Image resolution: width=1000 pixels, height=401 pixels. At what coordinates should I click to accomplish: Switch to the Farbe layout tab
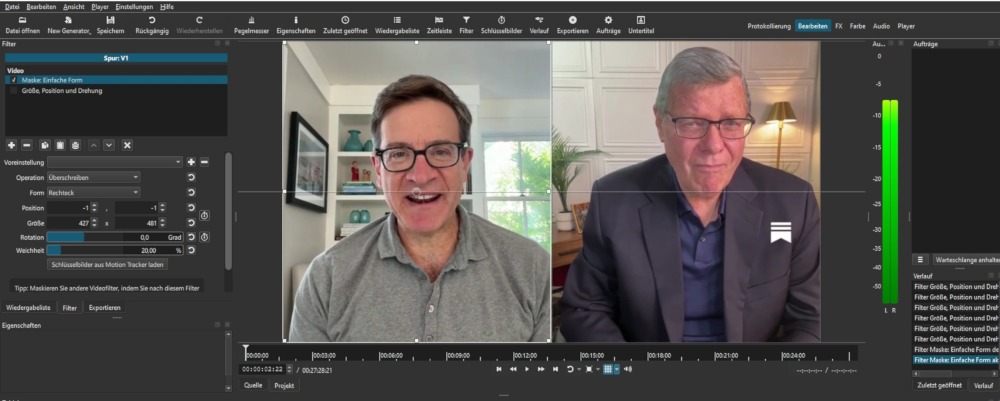(857, 26)
